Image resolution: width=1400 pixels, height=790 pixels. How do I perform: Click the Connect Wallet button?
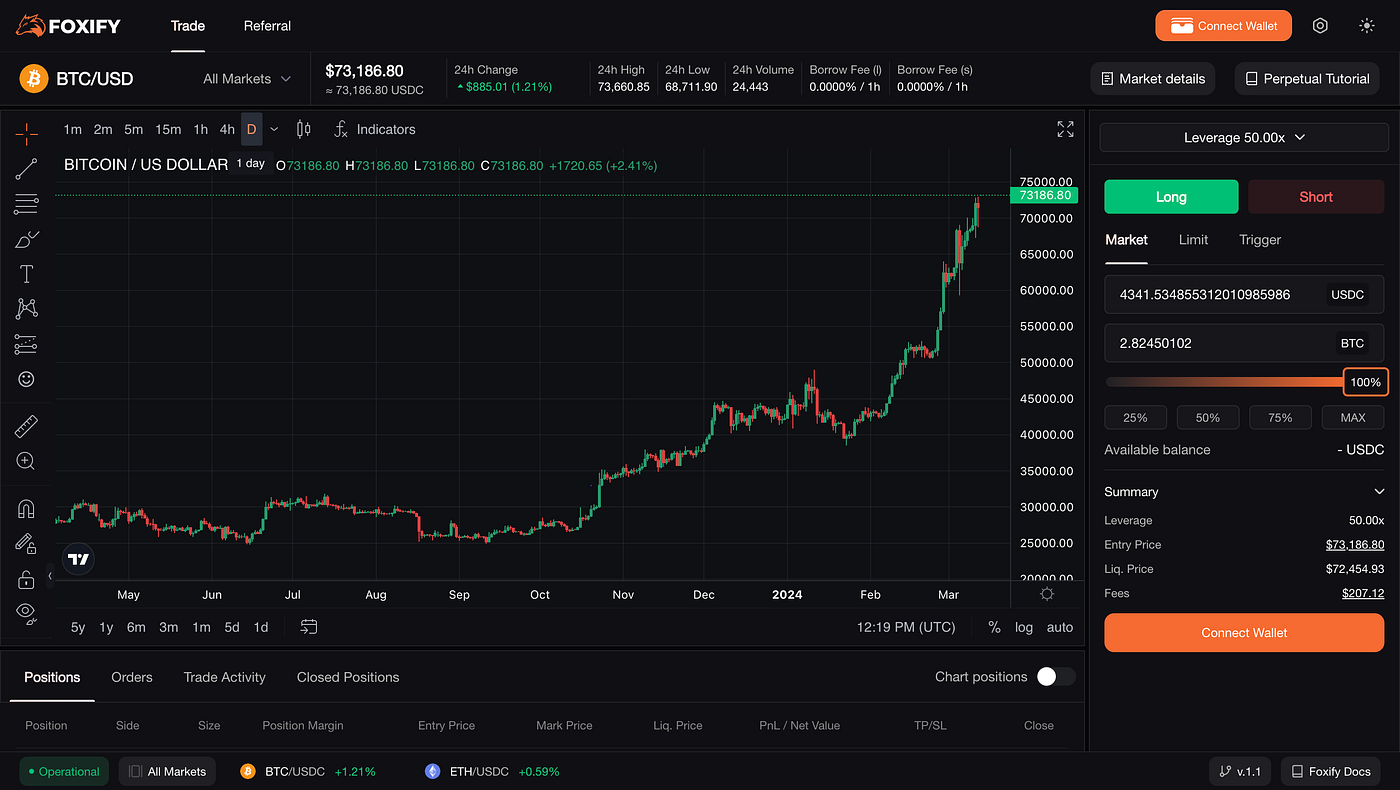tap(1223, 25)
